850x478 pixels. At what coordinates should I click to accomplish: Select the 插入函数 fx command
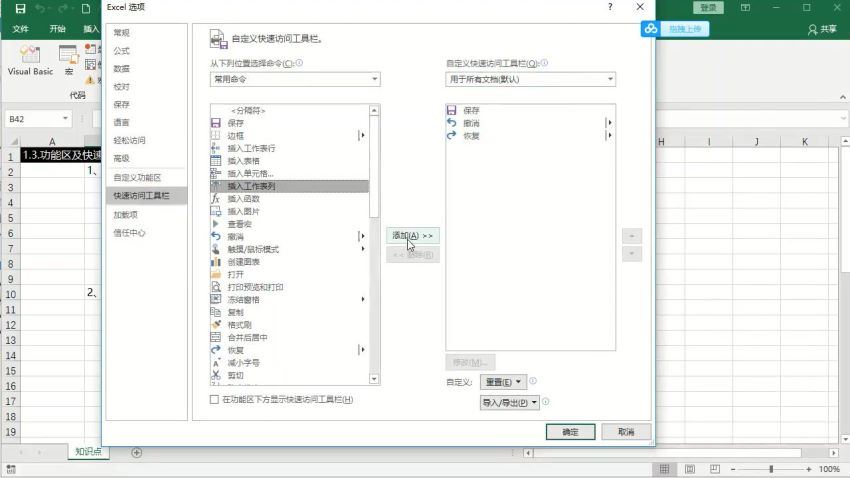tap(289, 199)
